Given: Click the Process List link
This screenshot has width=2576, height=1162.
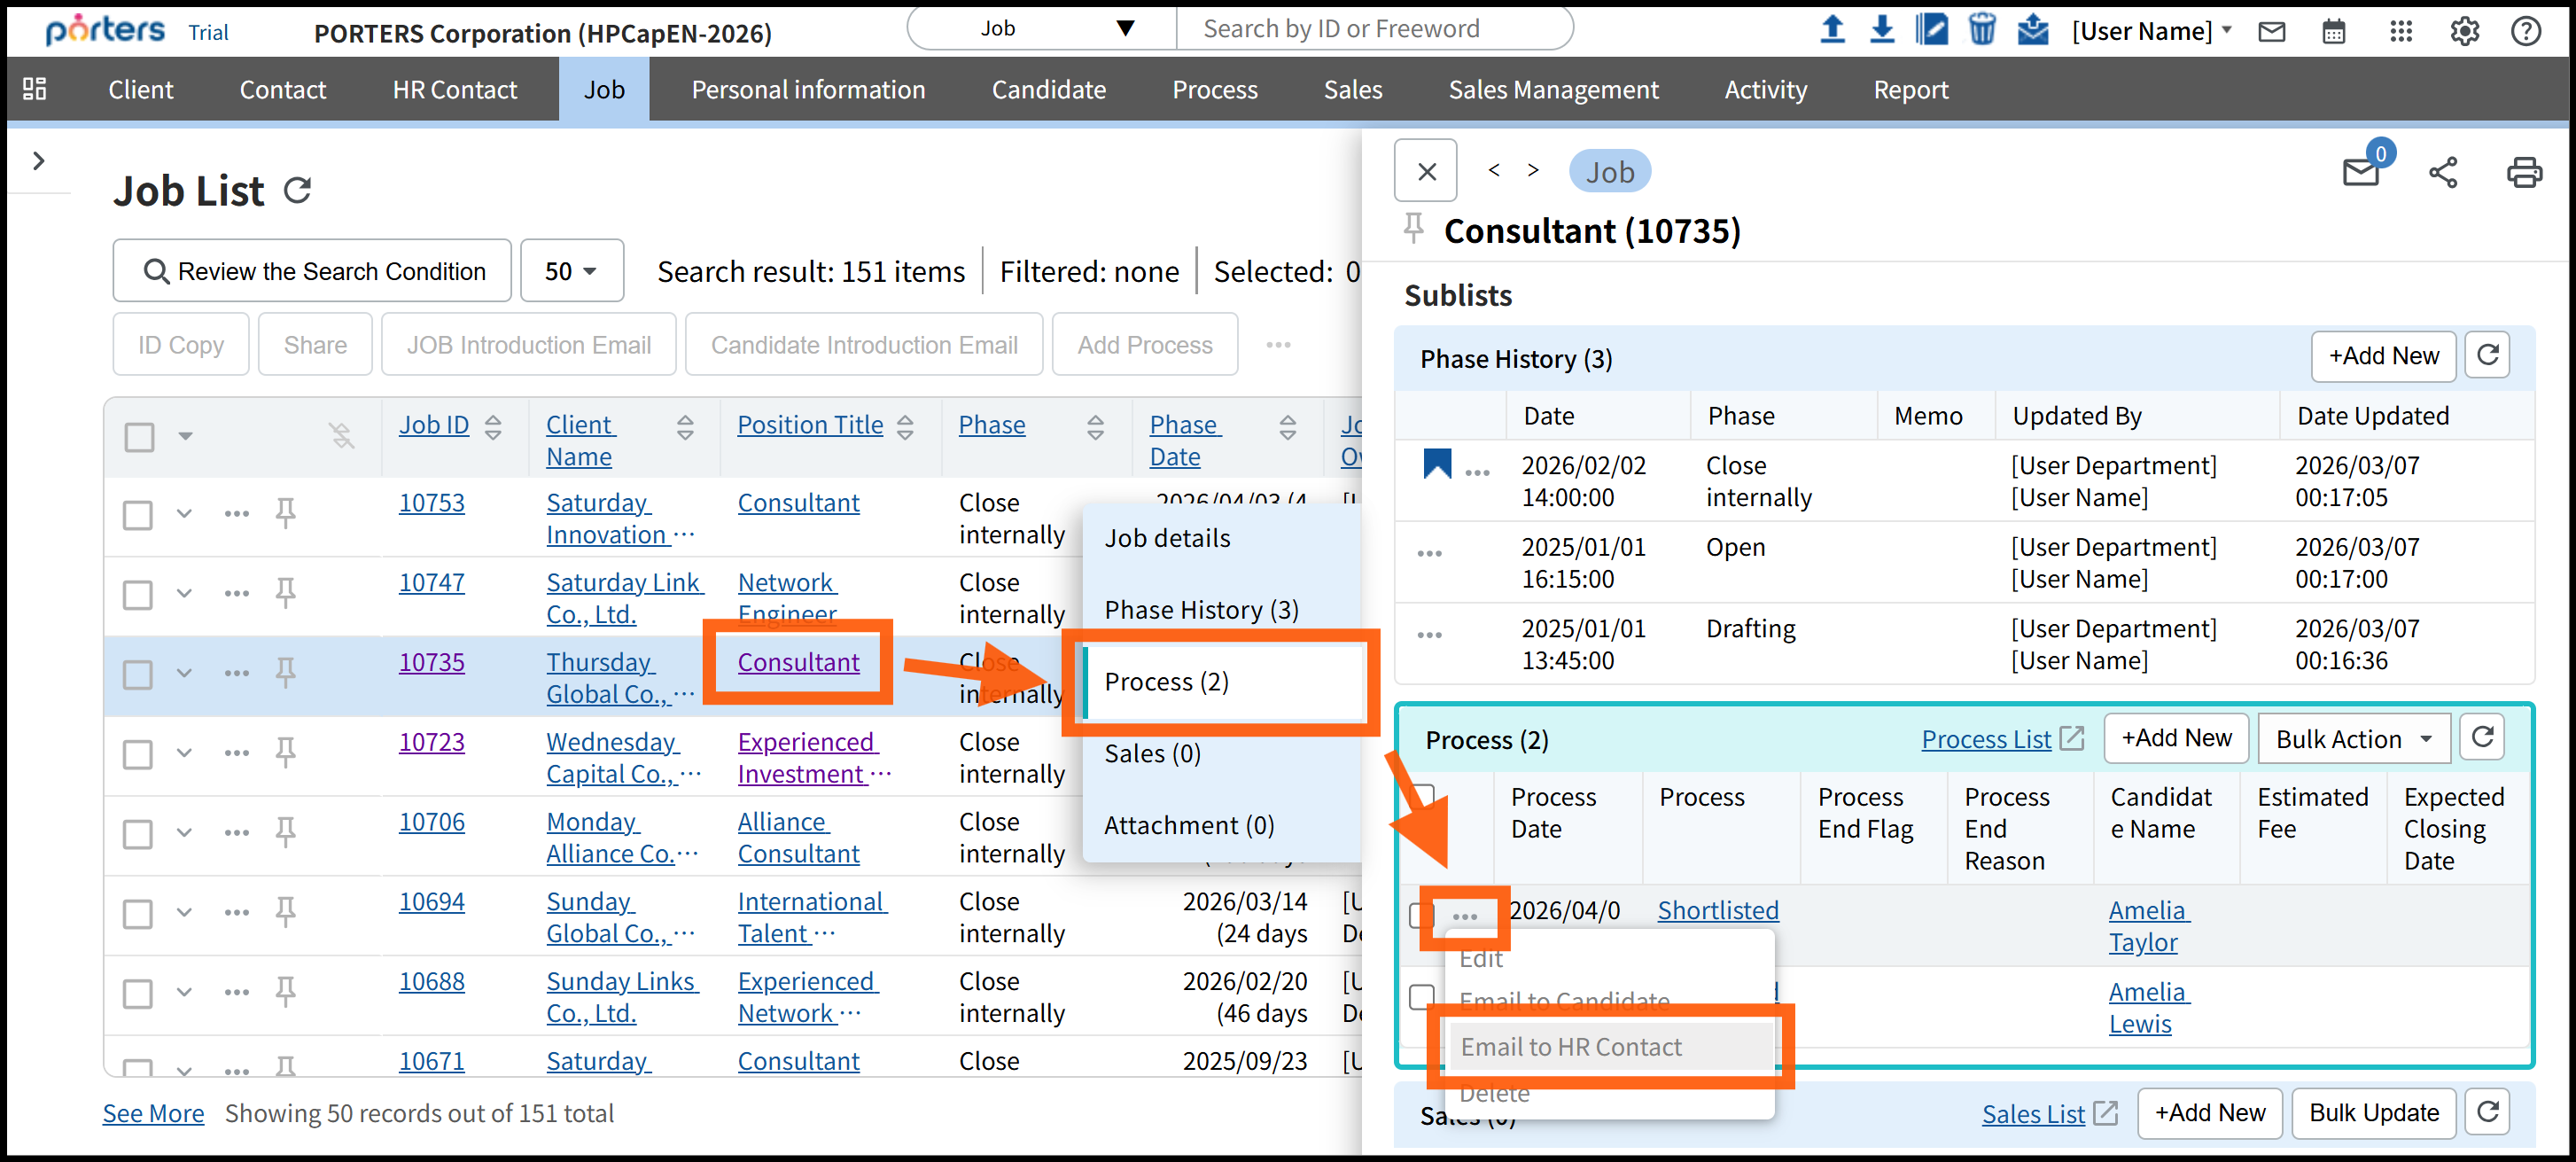Looking at the screenshot, I should click(1986, 739).
